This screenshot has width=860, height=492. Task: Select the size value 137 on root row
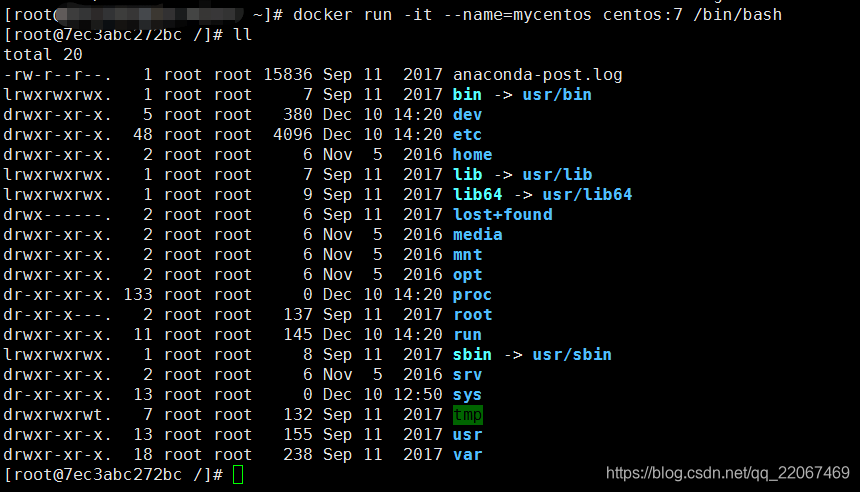point(298,315)
